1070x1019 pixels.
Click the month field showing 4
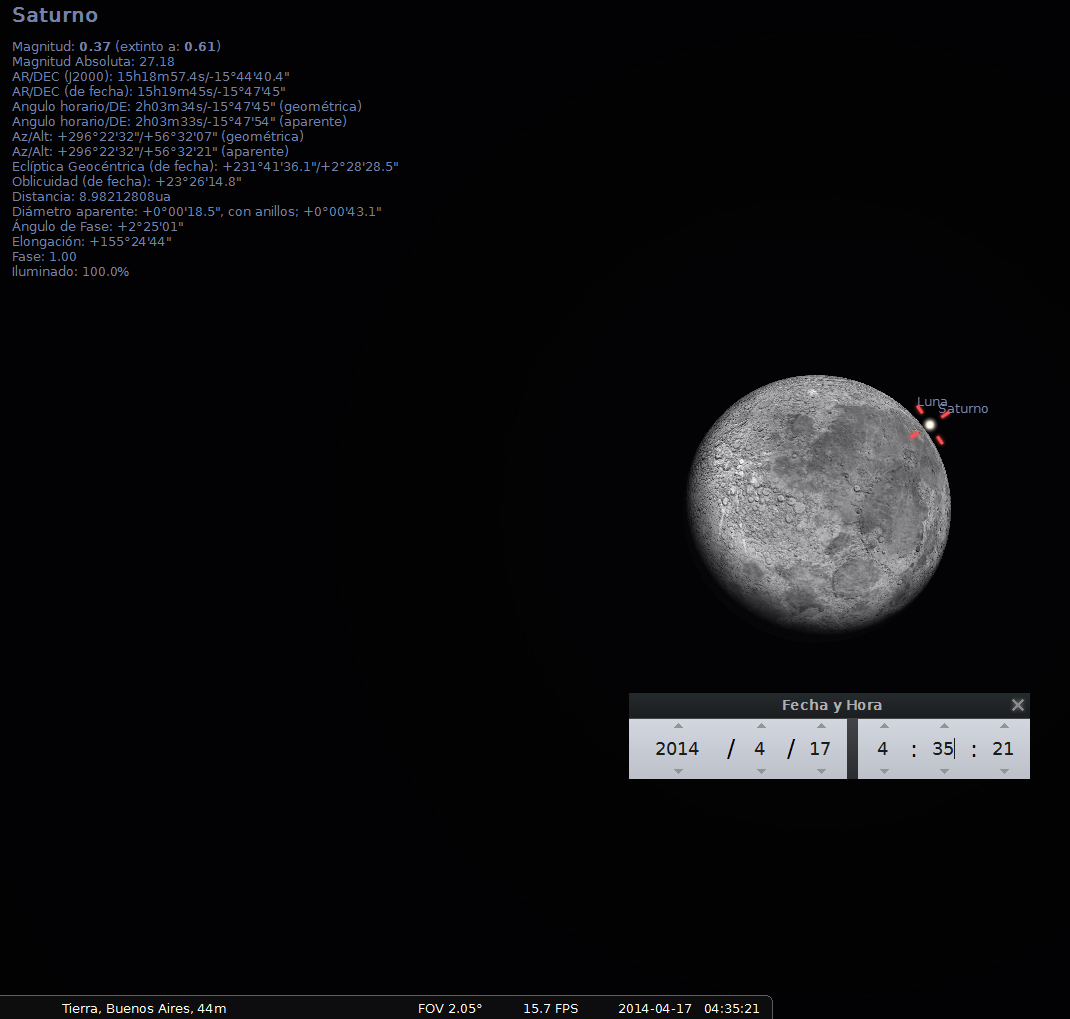point(760,749)
